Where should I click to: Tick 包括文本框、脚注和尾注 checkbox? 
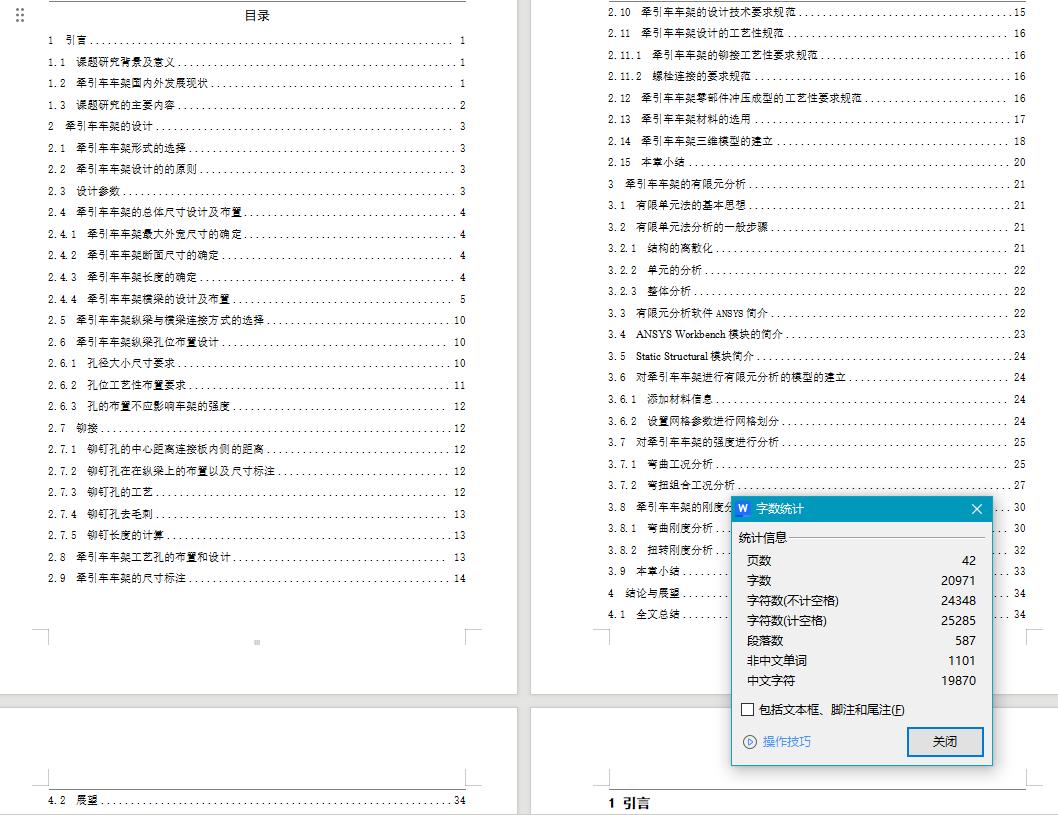pos(748,710)
